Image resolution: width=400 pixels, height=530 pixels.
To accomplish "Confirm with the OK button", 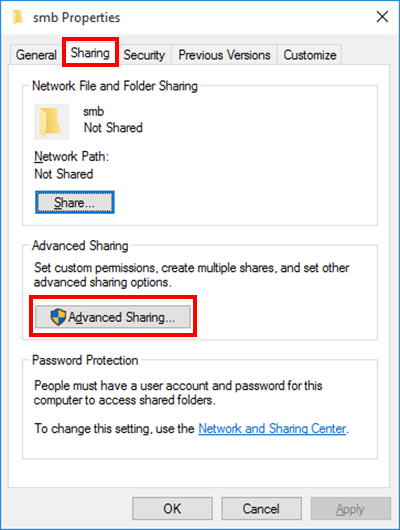I will [x=172, y=508].
